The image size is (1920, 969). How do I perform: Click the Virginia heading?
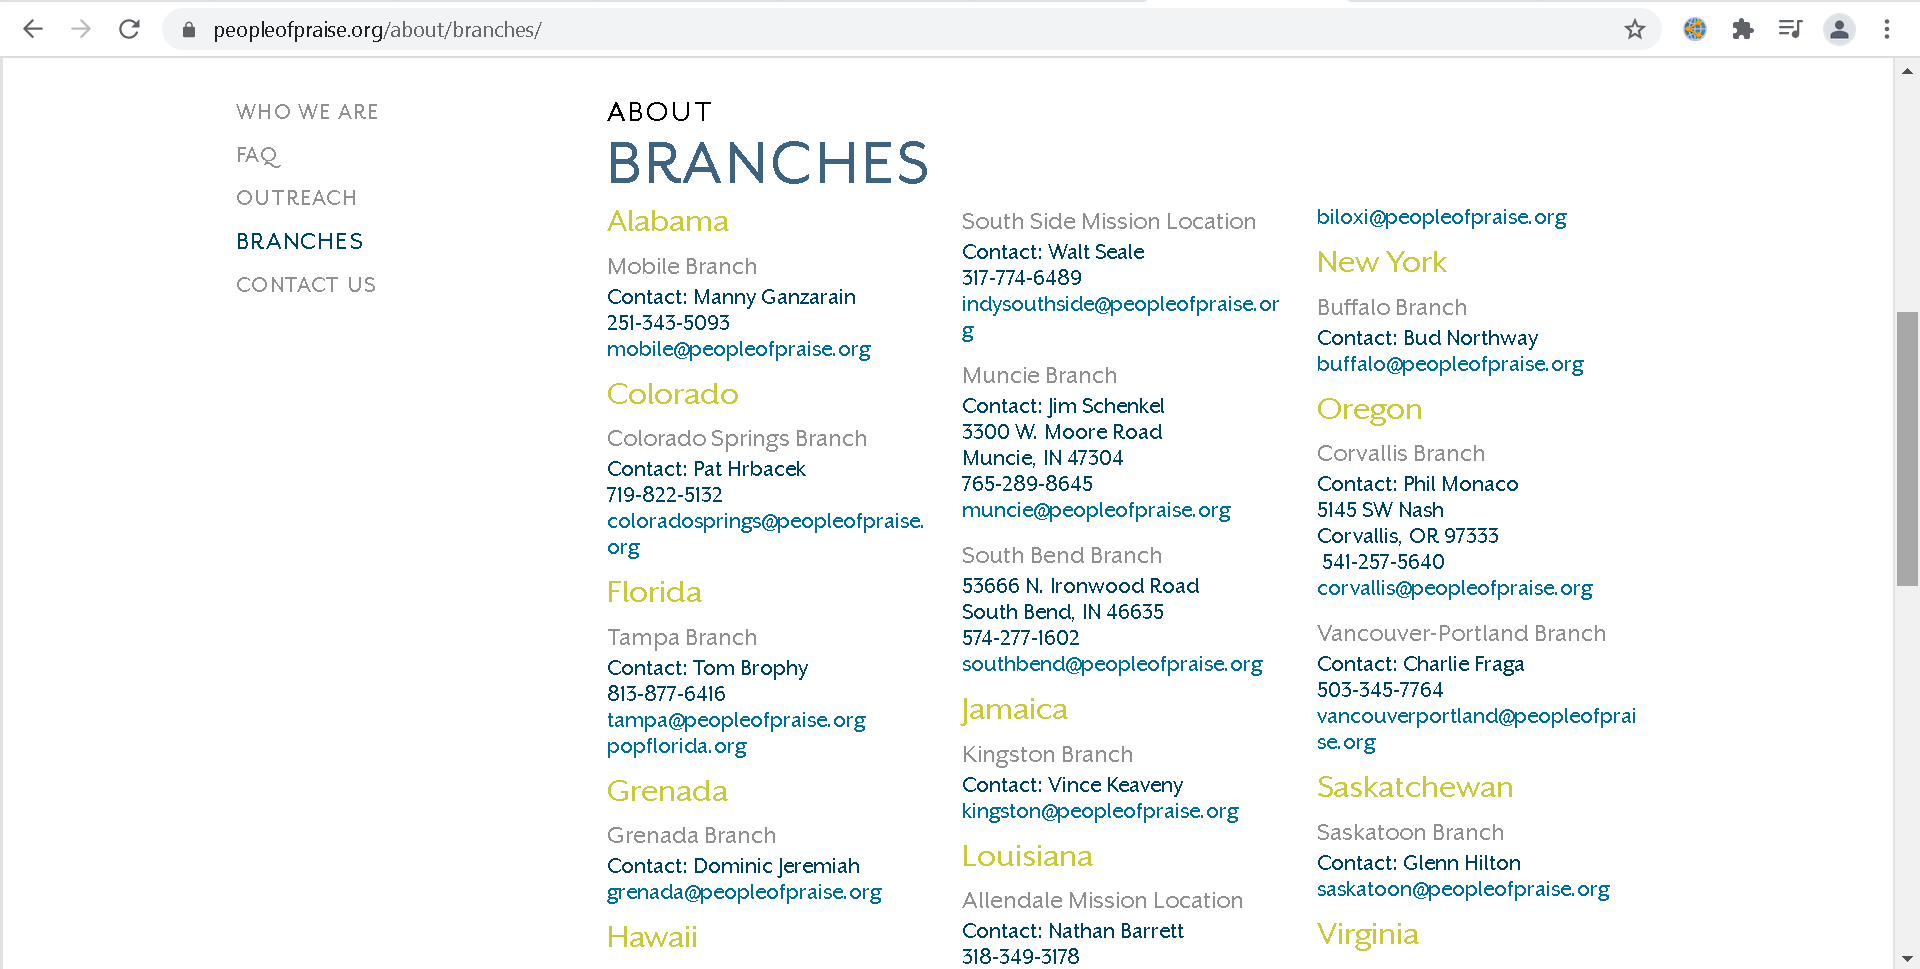1367,935
